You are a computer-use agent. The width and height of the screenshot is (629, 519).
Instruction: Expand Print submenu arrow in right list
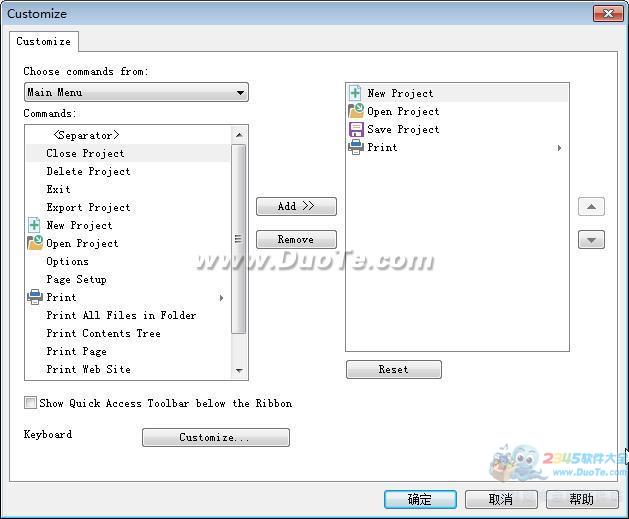[x=559, y=148]
